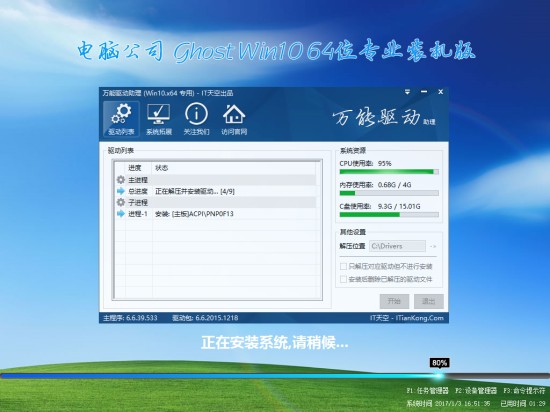Click the 访问官网 home icon
550x412 pixels.
[234, 119]
